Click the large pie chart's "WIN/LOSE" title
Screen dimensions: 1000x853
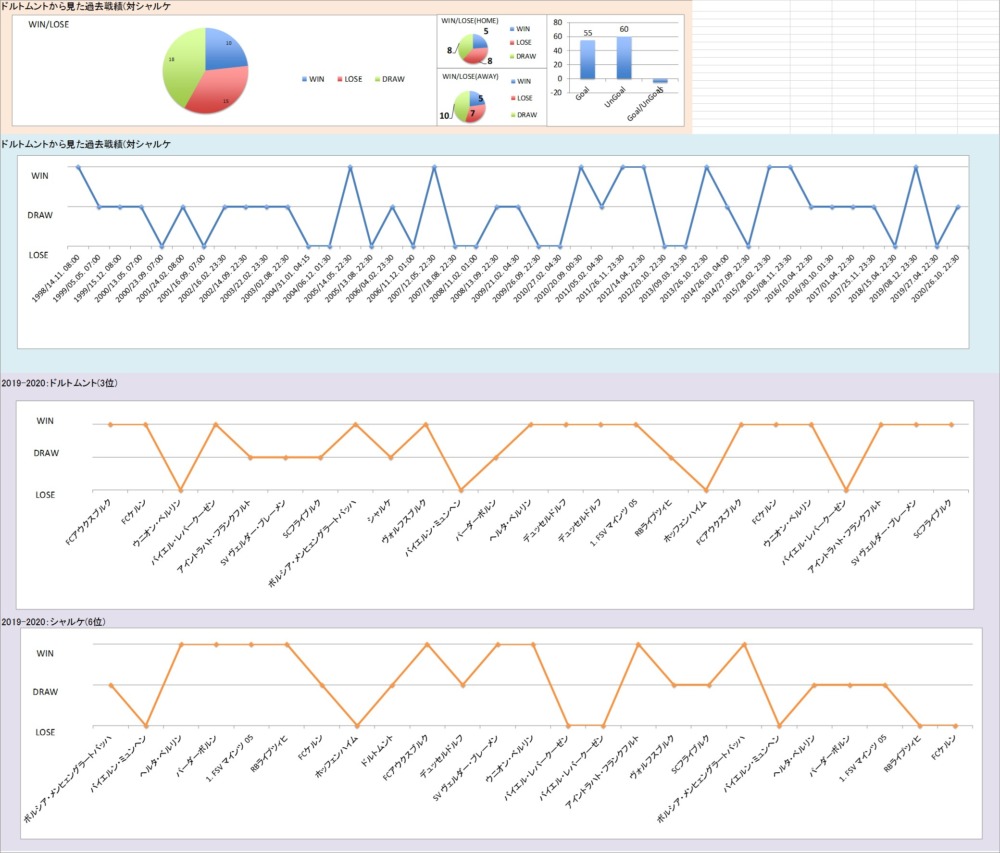(x=48, y=24)
